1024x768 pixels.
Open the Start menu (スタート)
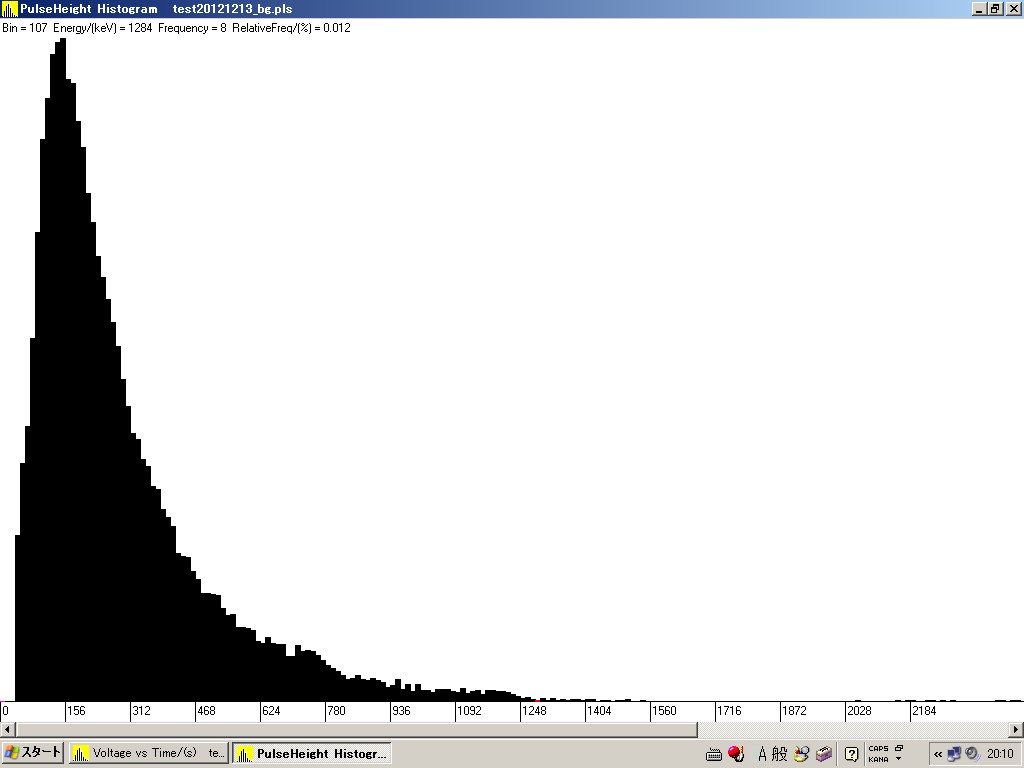pyautogui.click(x=33, y=753)
